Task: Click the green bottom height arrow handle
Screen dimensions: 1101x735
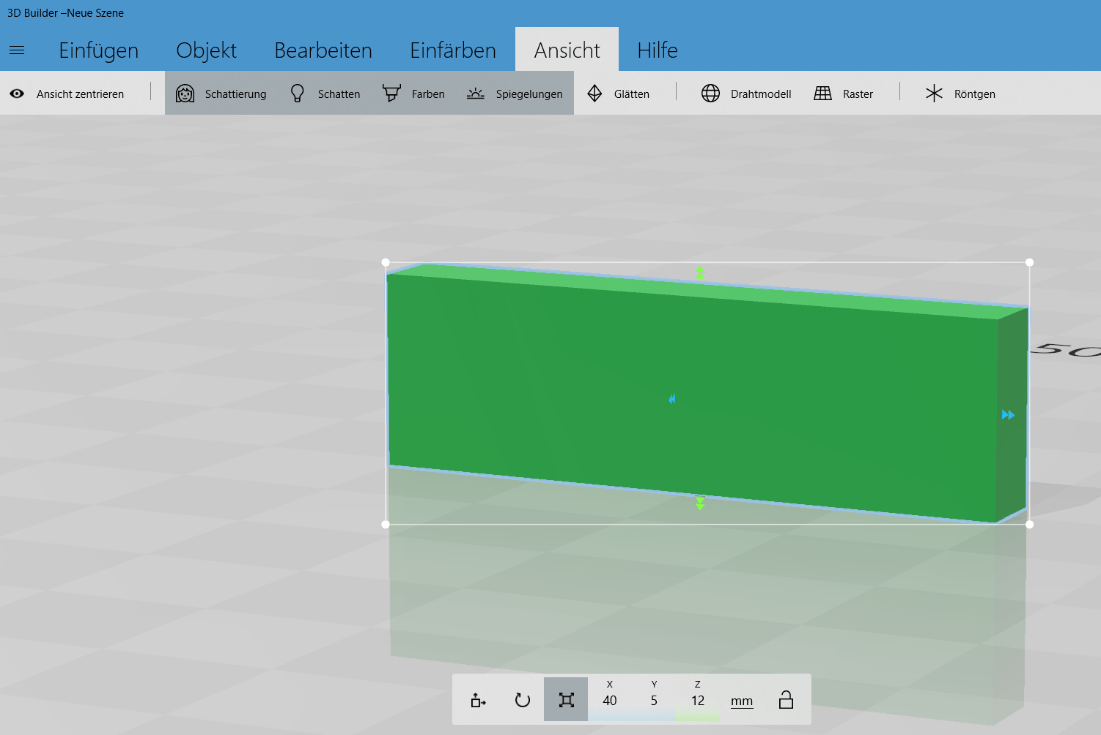Action: 700,503
